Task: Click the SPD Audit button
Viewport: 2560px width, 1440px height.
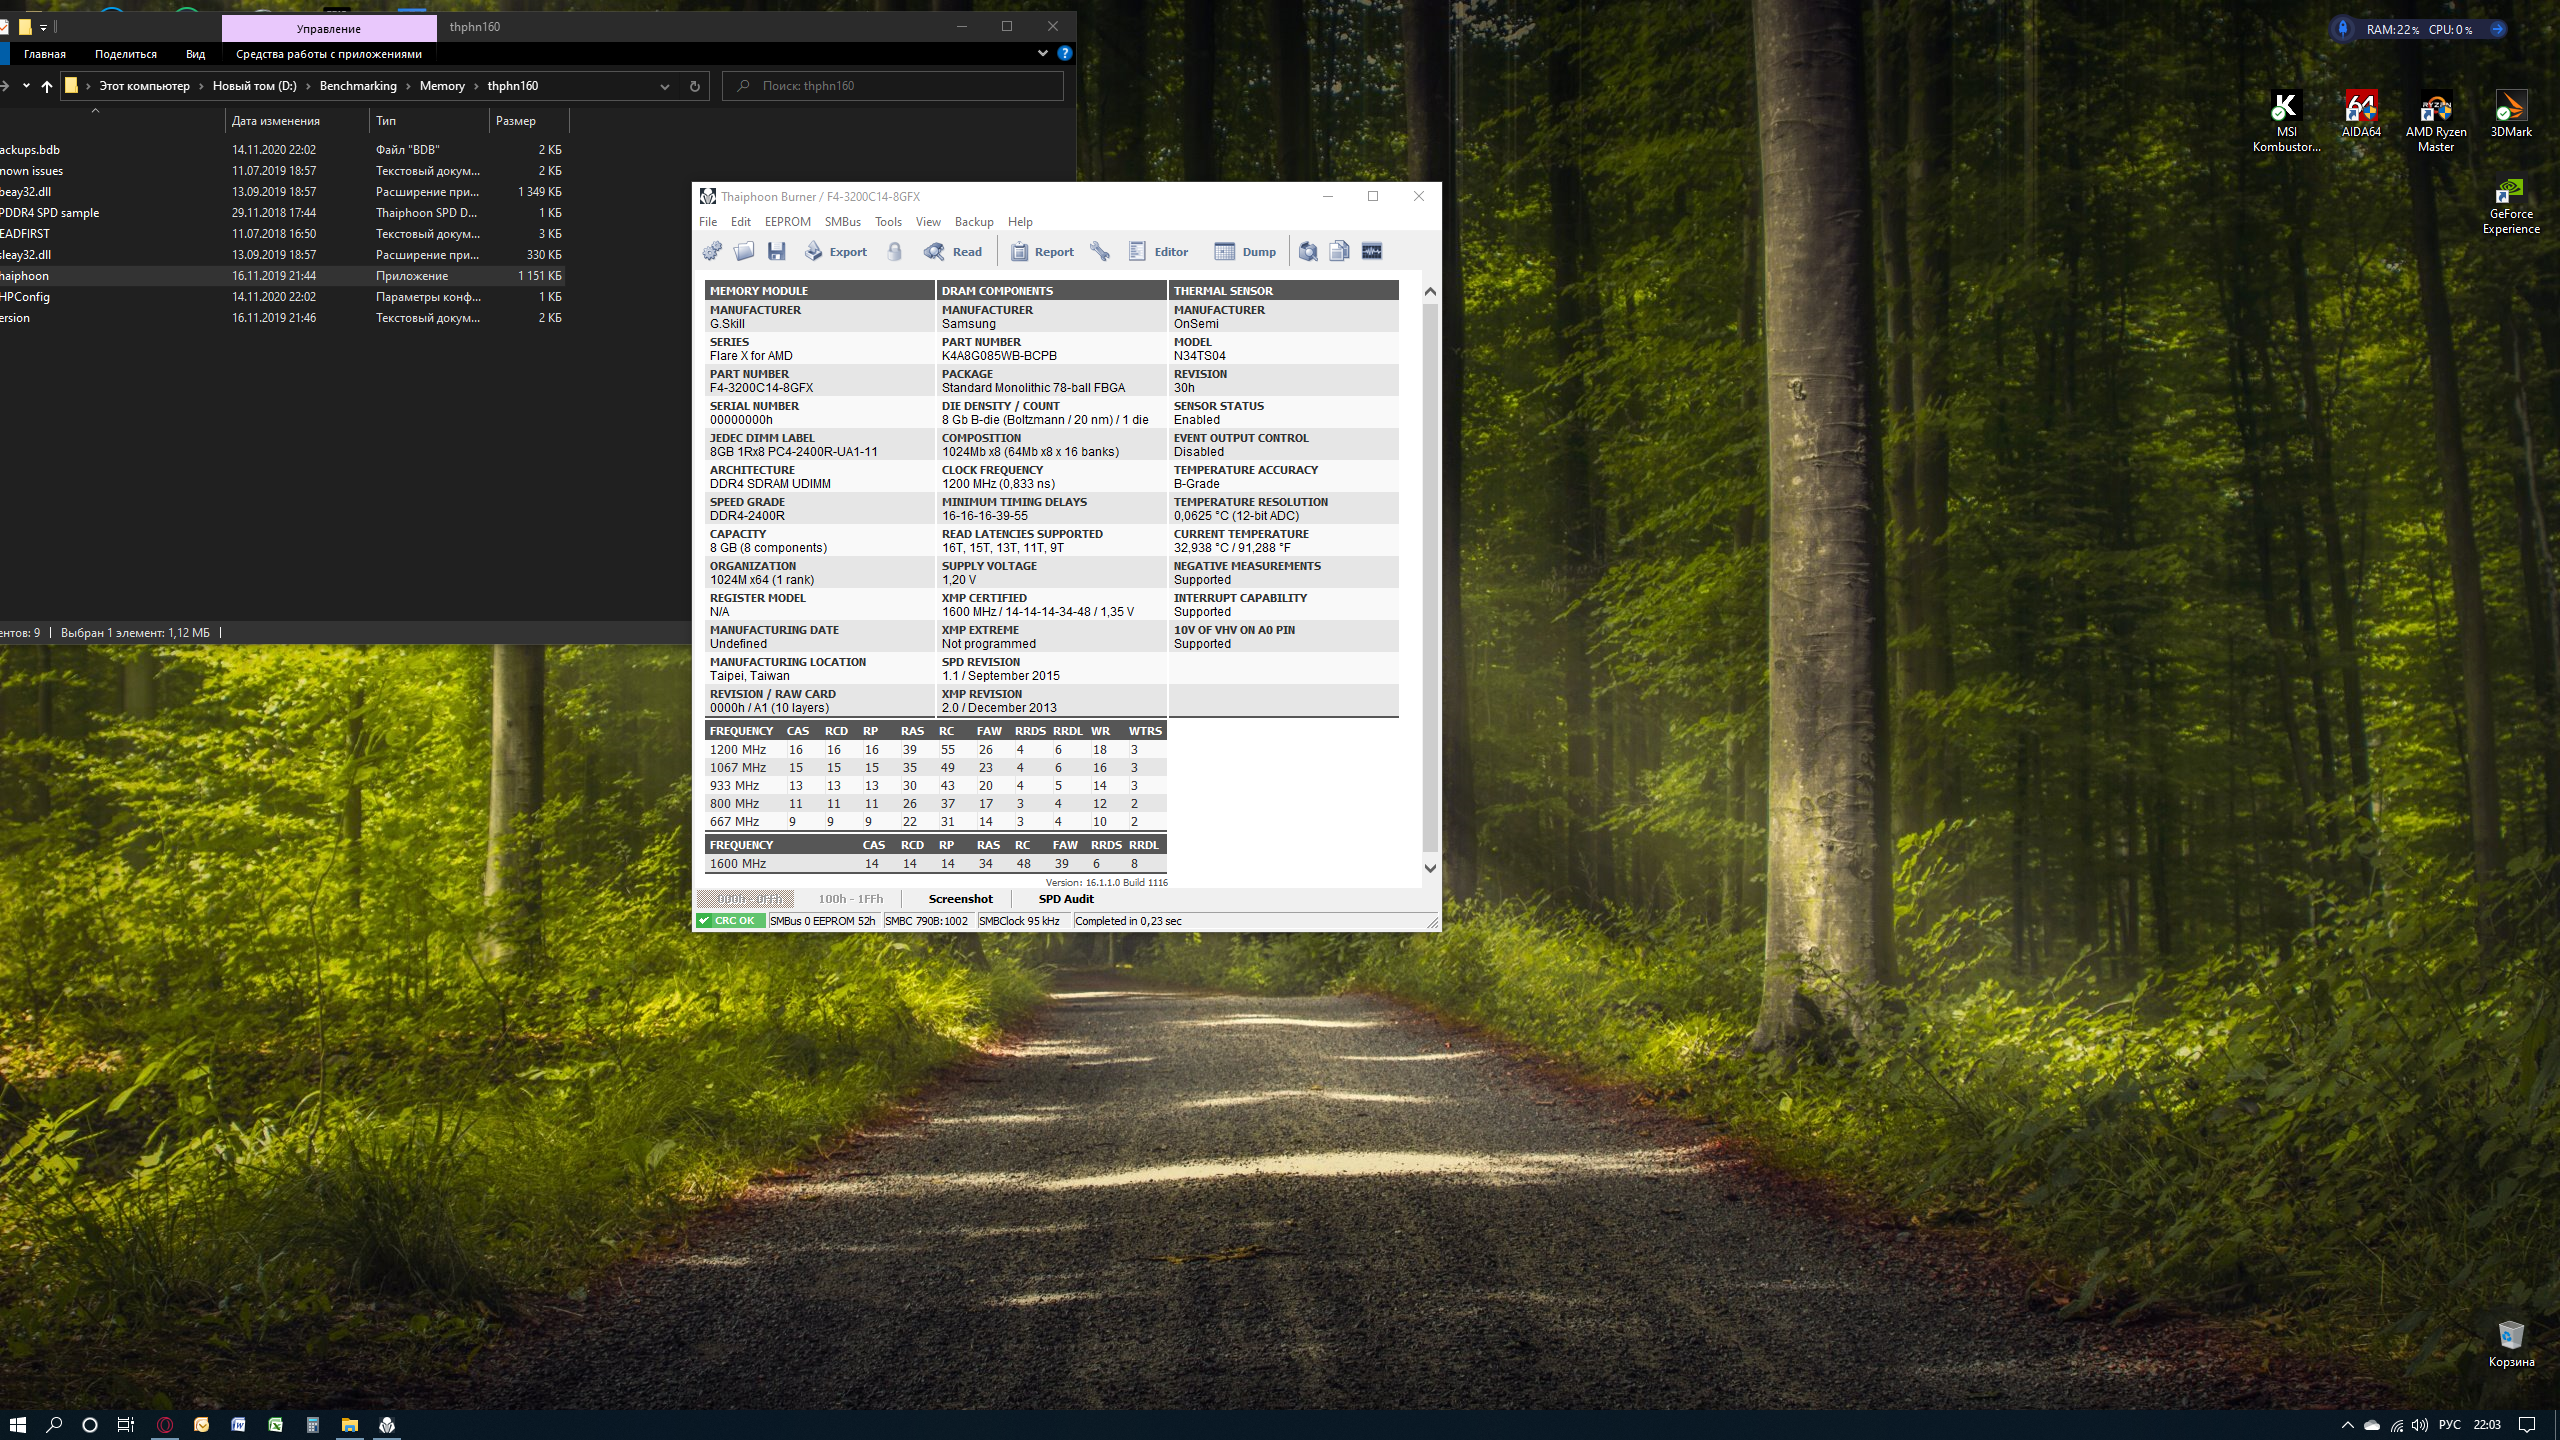Action: 1066,899
